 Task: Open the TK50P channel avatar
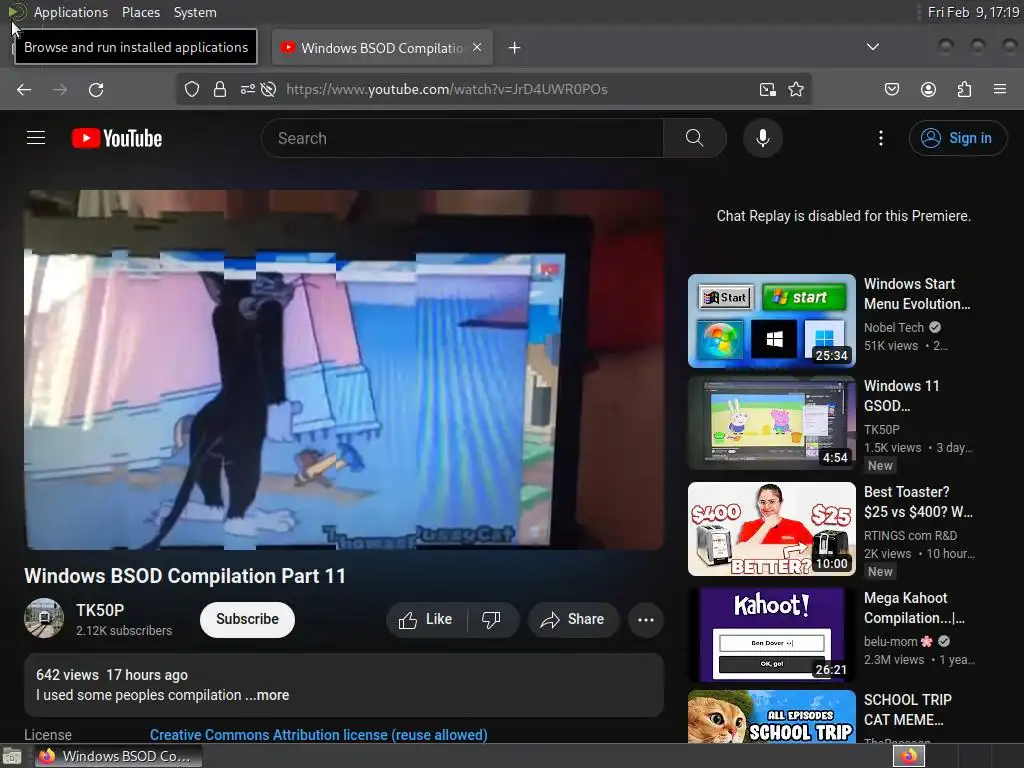click(44, 618)
